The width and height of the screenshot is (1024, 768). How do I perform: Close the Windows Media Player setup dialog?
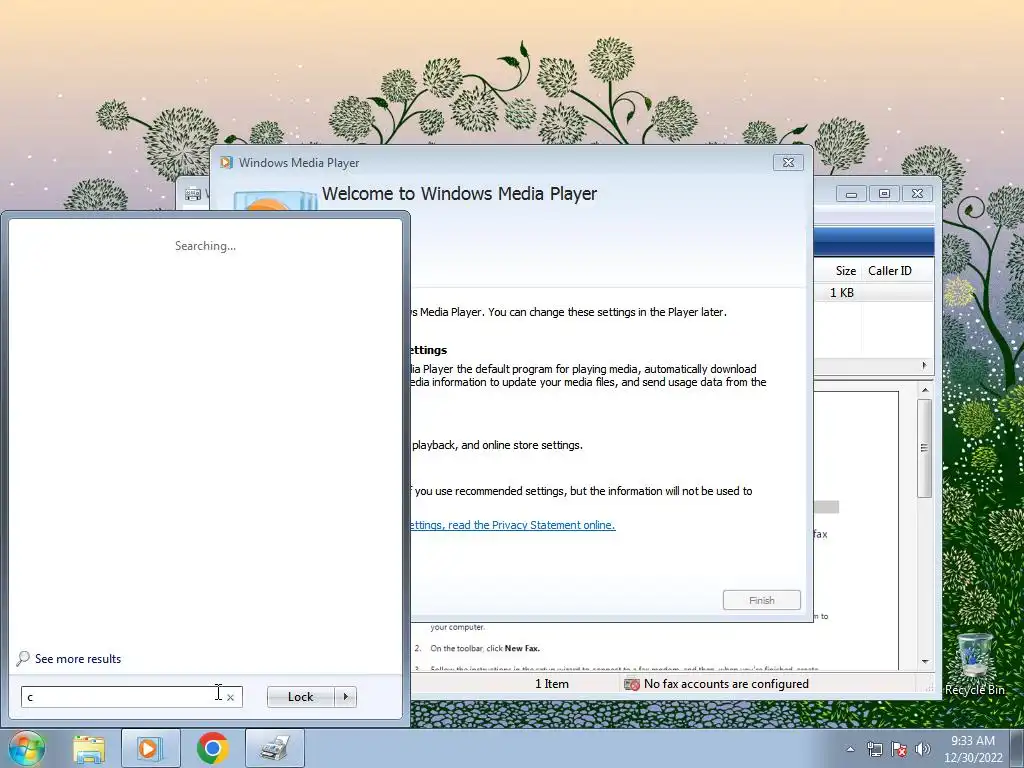point(788,163)
